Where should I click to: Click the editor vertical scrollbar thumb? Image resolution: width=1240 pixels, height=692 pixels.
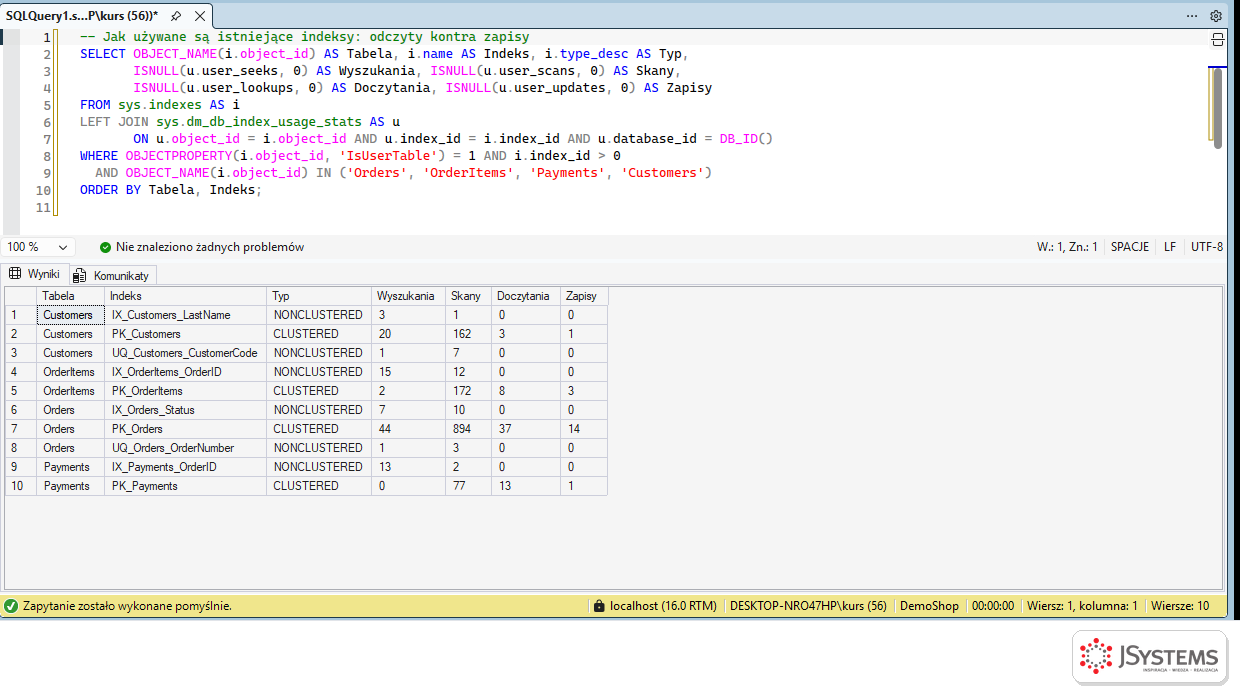[x=1217, y=108]
